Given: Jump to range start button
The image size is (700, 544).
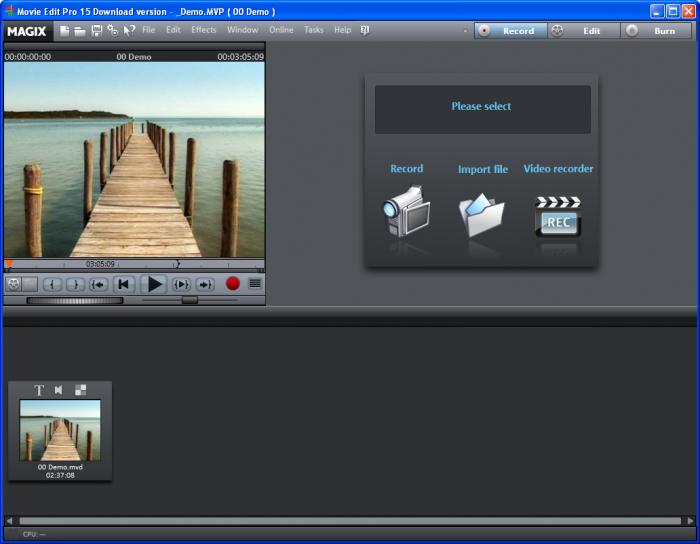Looking at the screenshot, I should [x=98, y=284].
